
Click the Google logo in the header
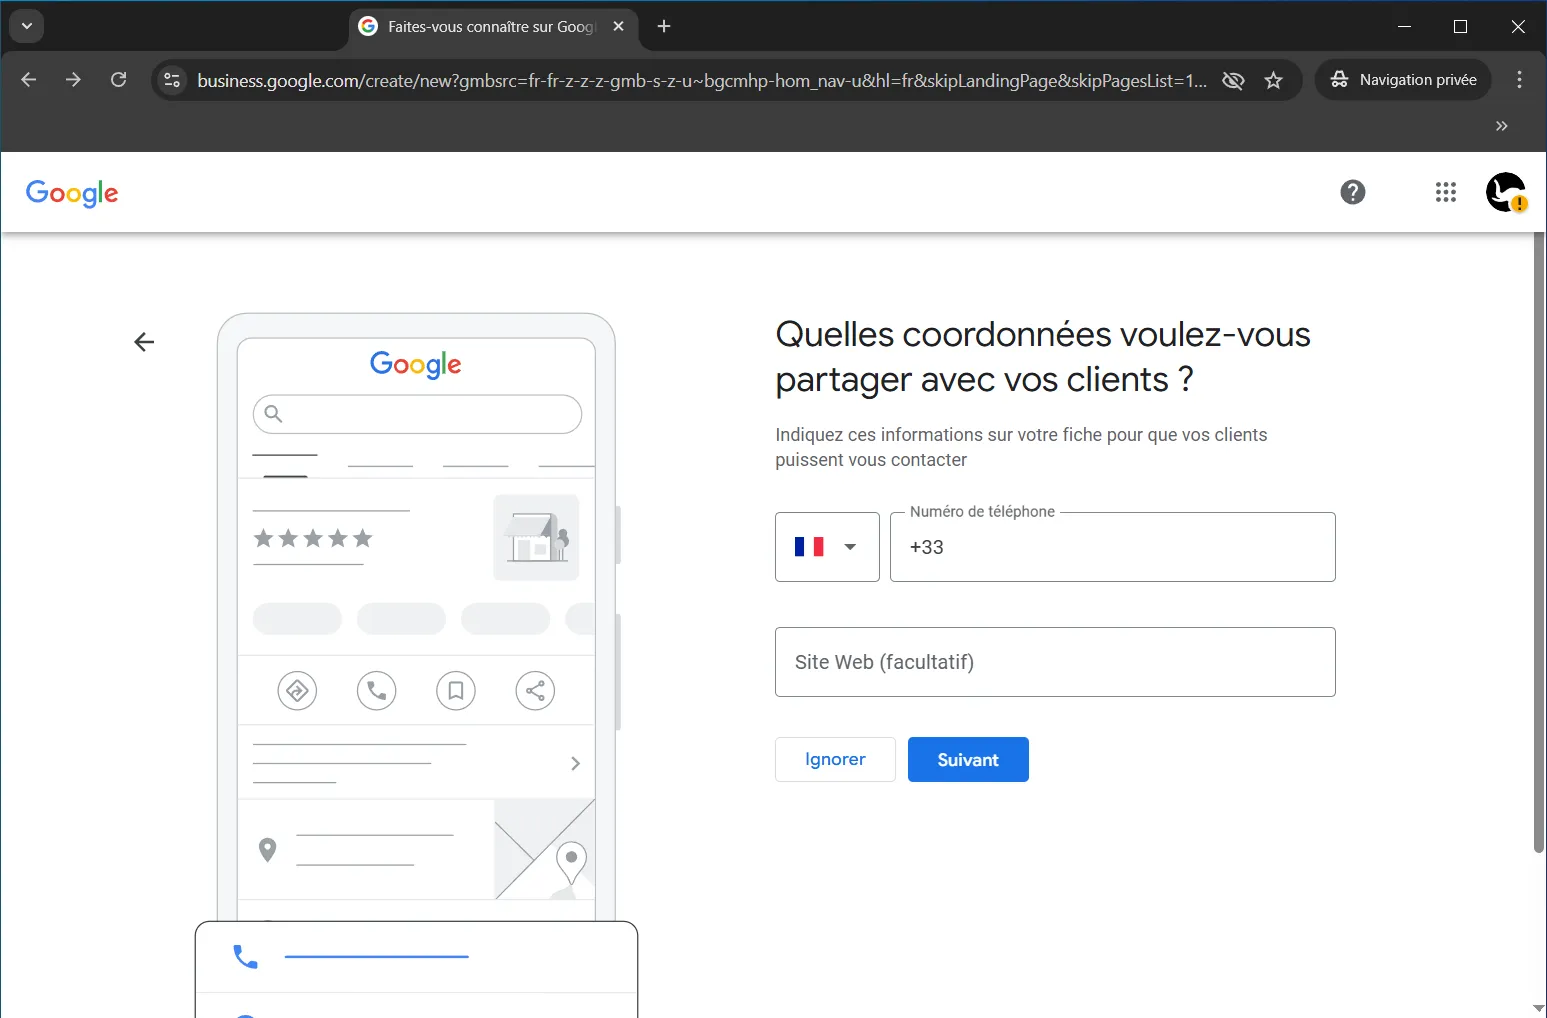coord(72,193)
